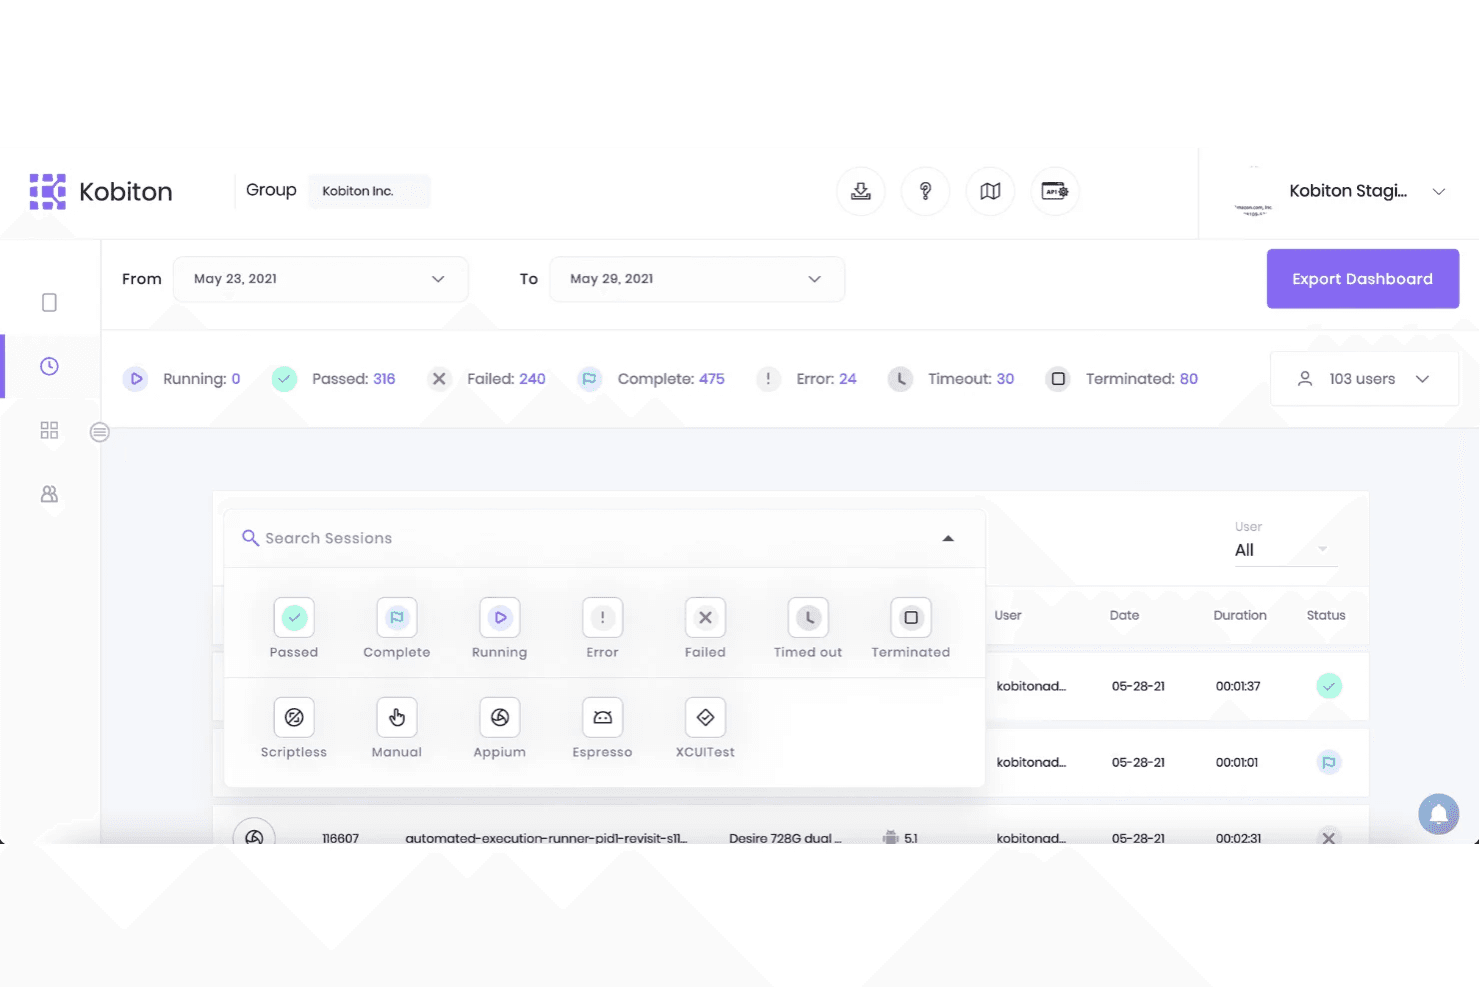Filter sessions by Espresso type
The image size is (1480, 987).
[603, 717]
